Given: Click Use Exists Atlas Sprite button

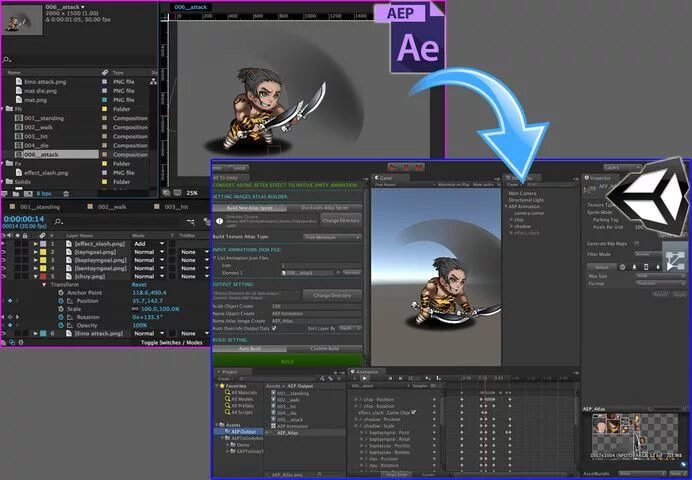Looking at the screenshot, I should click(325, 207).
